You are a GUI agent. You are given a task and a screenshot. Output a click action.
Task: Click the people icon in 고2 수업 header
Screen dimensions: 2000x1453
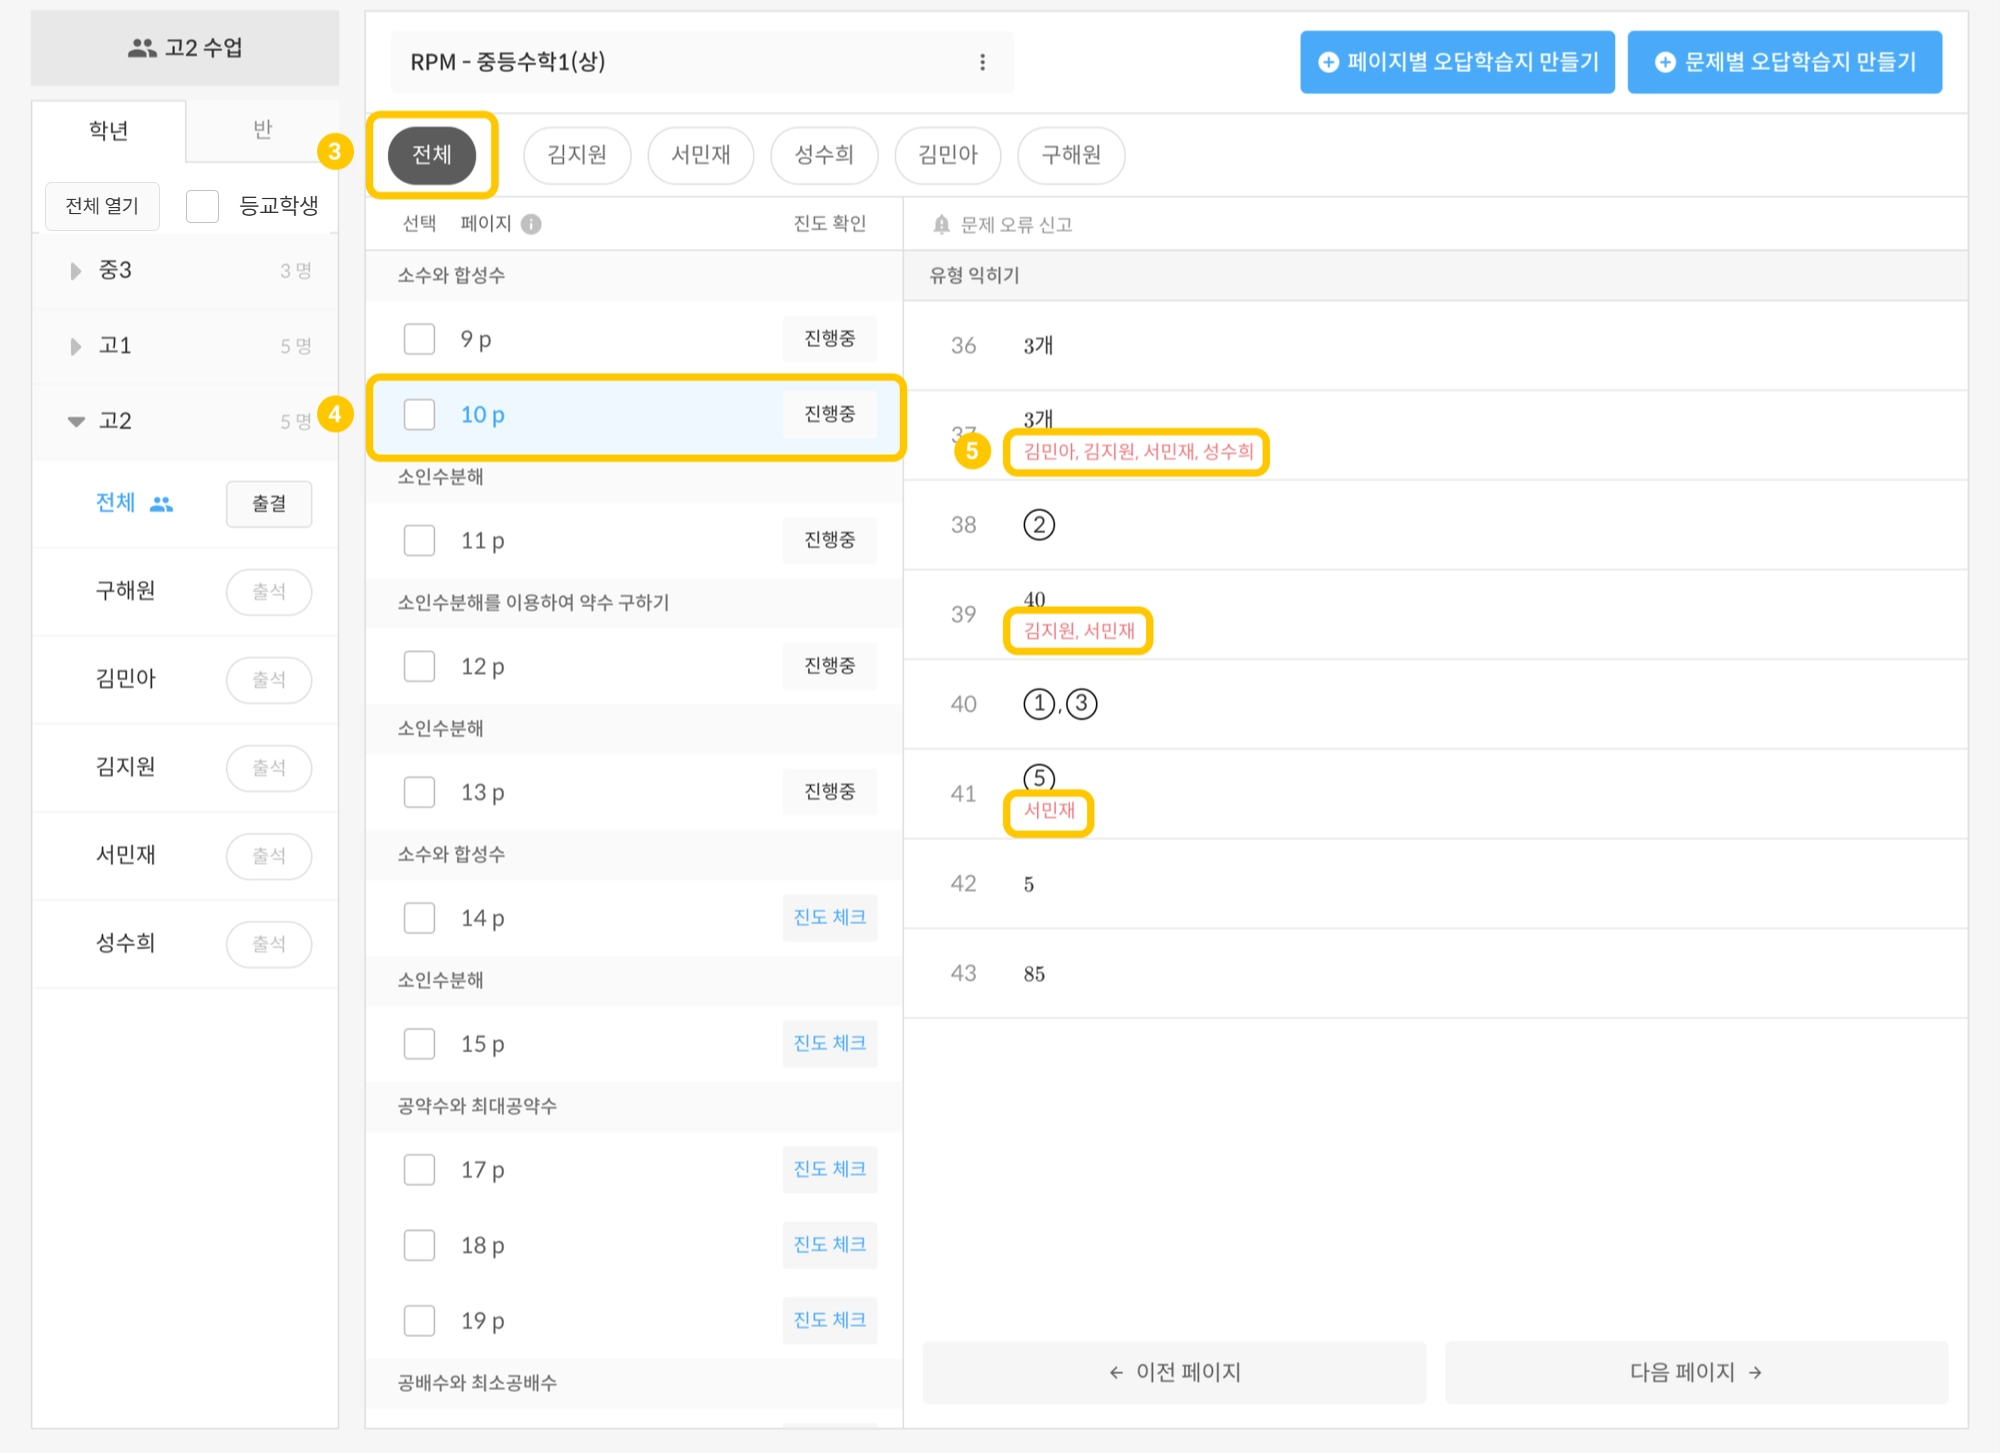[x=142, y=48]
